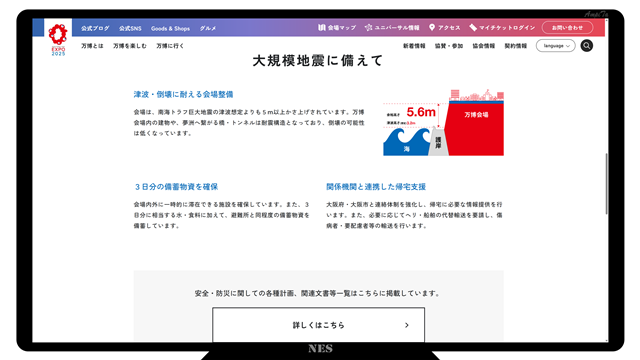Open Goods & Shops link
Screen dimensions: 640x360
(170, 28)
